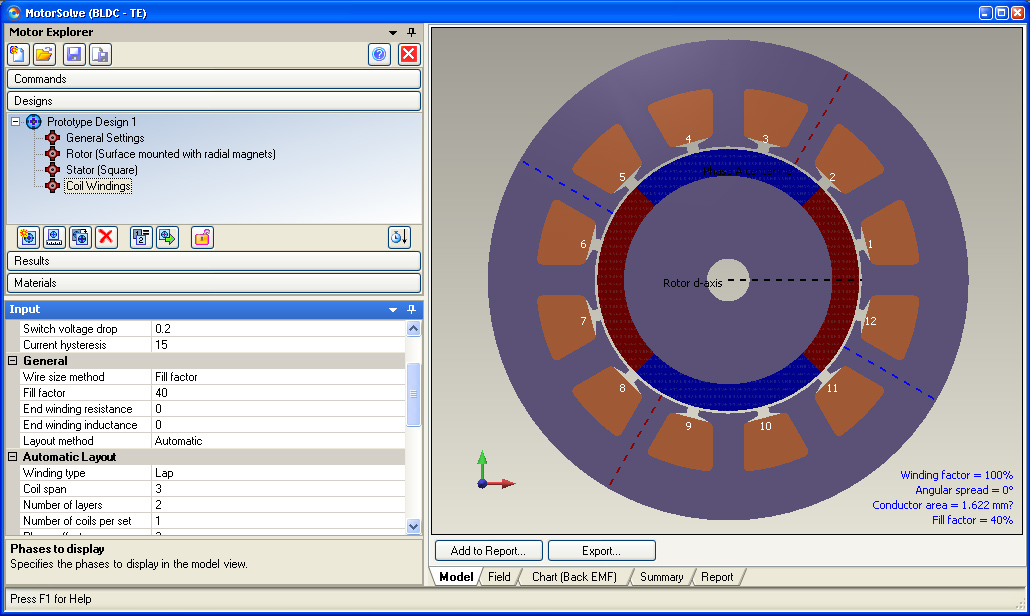Click the new design icon with star

tap(28, 237)
